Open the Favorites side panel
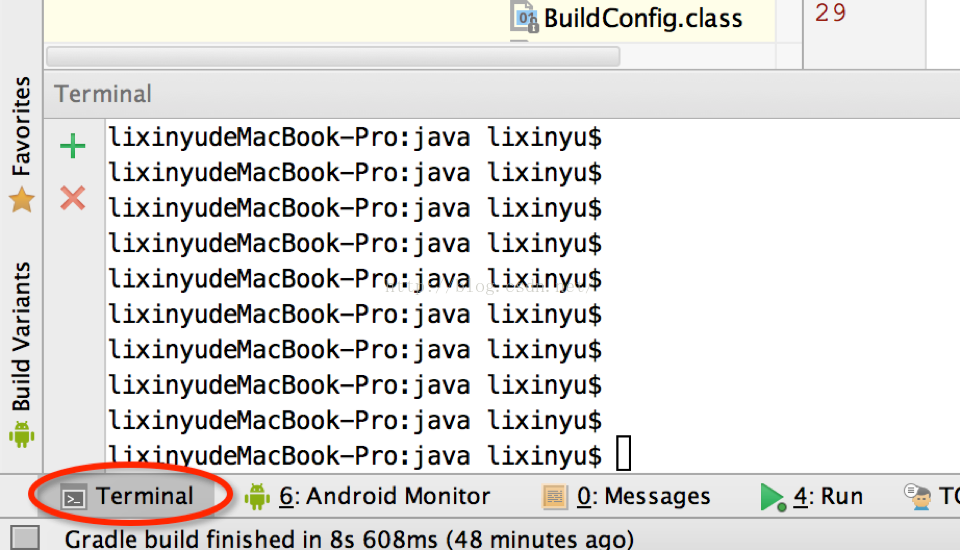This screenshot has height=550, width=960. point(21,126)
